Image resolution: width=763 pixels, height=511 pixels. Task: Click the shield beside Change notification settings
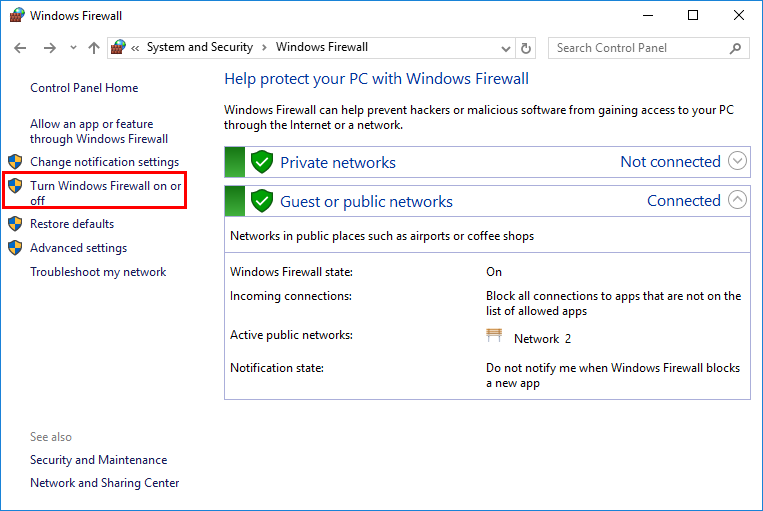click(x=15, y=162)
